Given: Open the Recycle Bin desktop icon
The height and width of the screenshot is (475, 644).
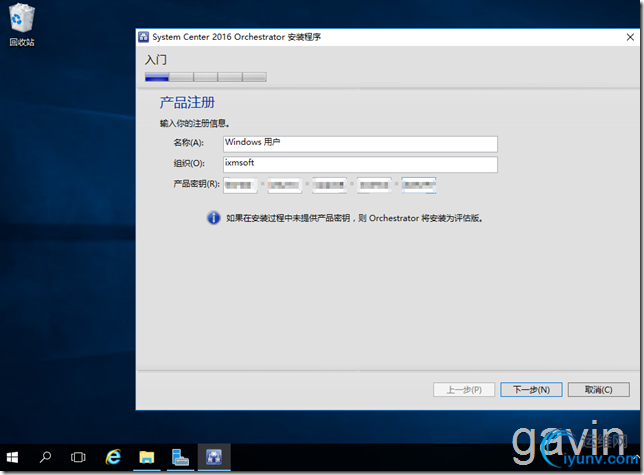Looking at the screenshot, I should [x=22, y=25].
